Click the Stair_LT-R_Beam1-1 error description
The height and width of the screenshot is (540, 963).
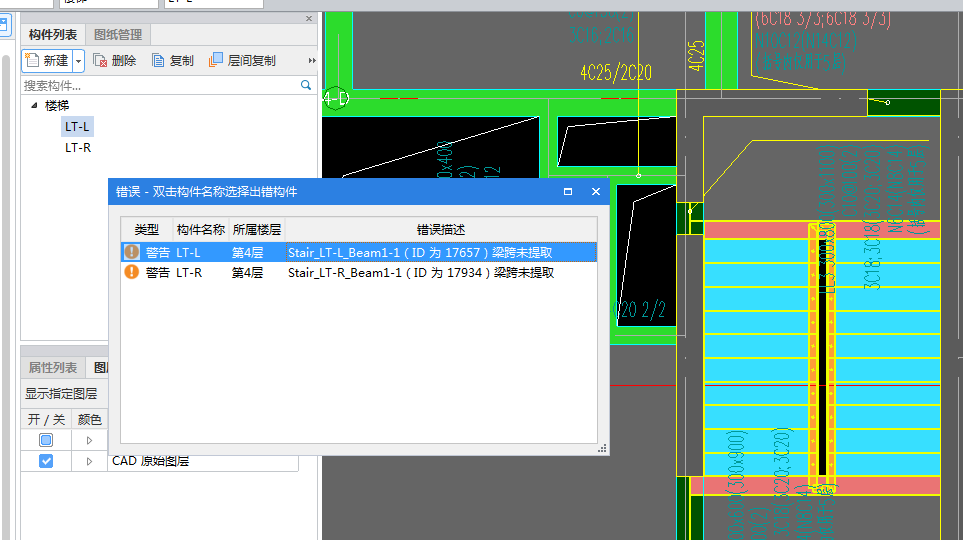click(x=421, y=273)
